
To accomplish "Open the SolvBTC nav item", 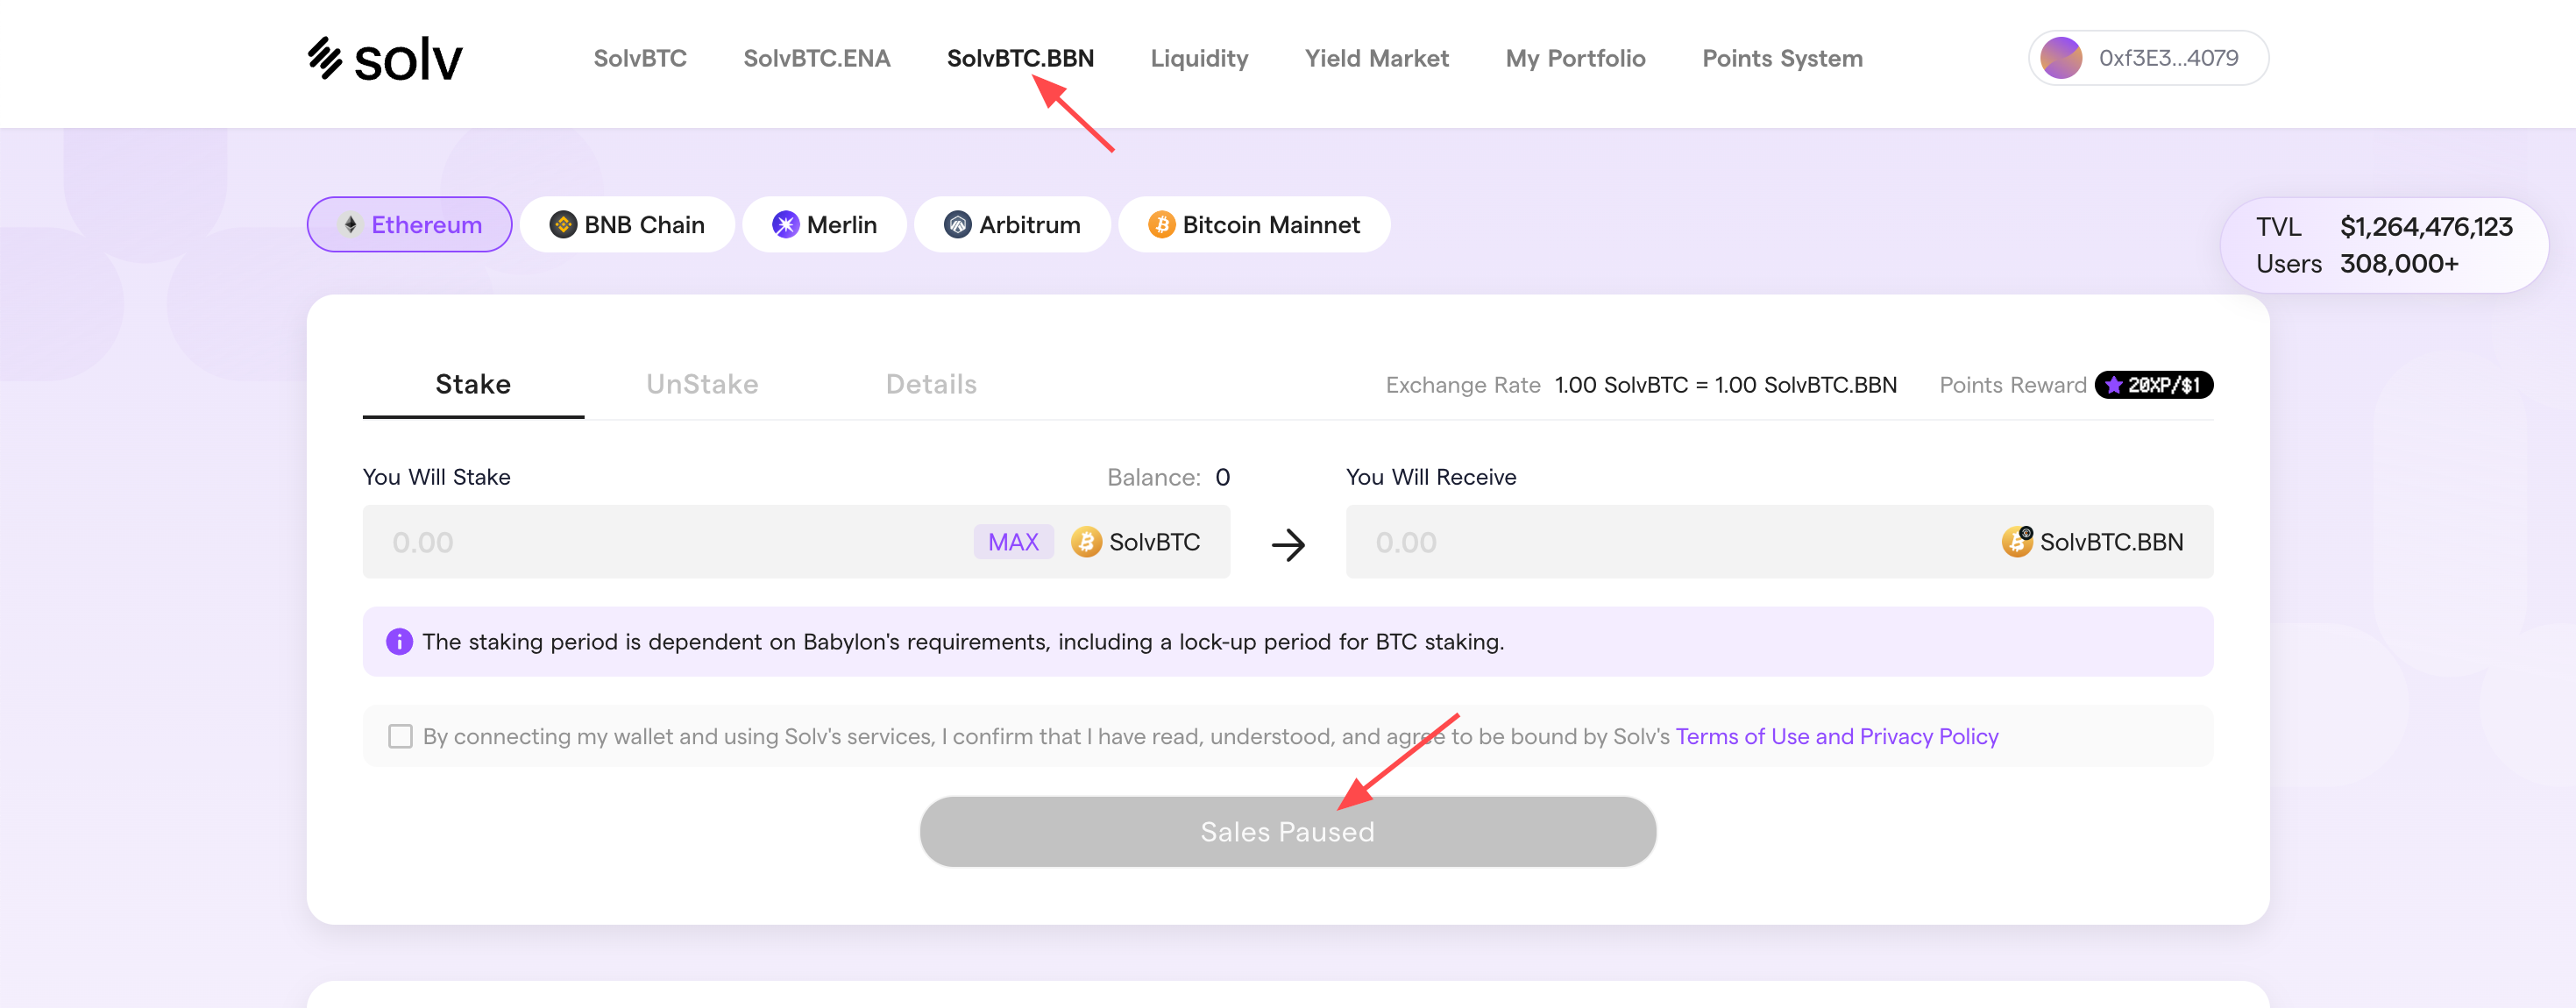I will pyautogui.click(x=640, y=59).
